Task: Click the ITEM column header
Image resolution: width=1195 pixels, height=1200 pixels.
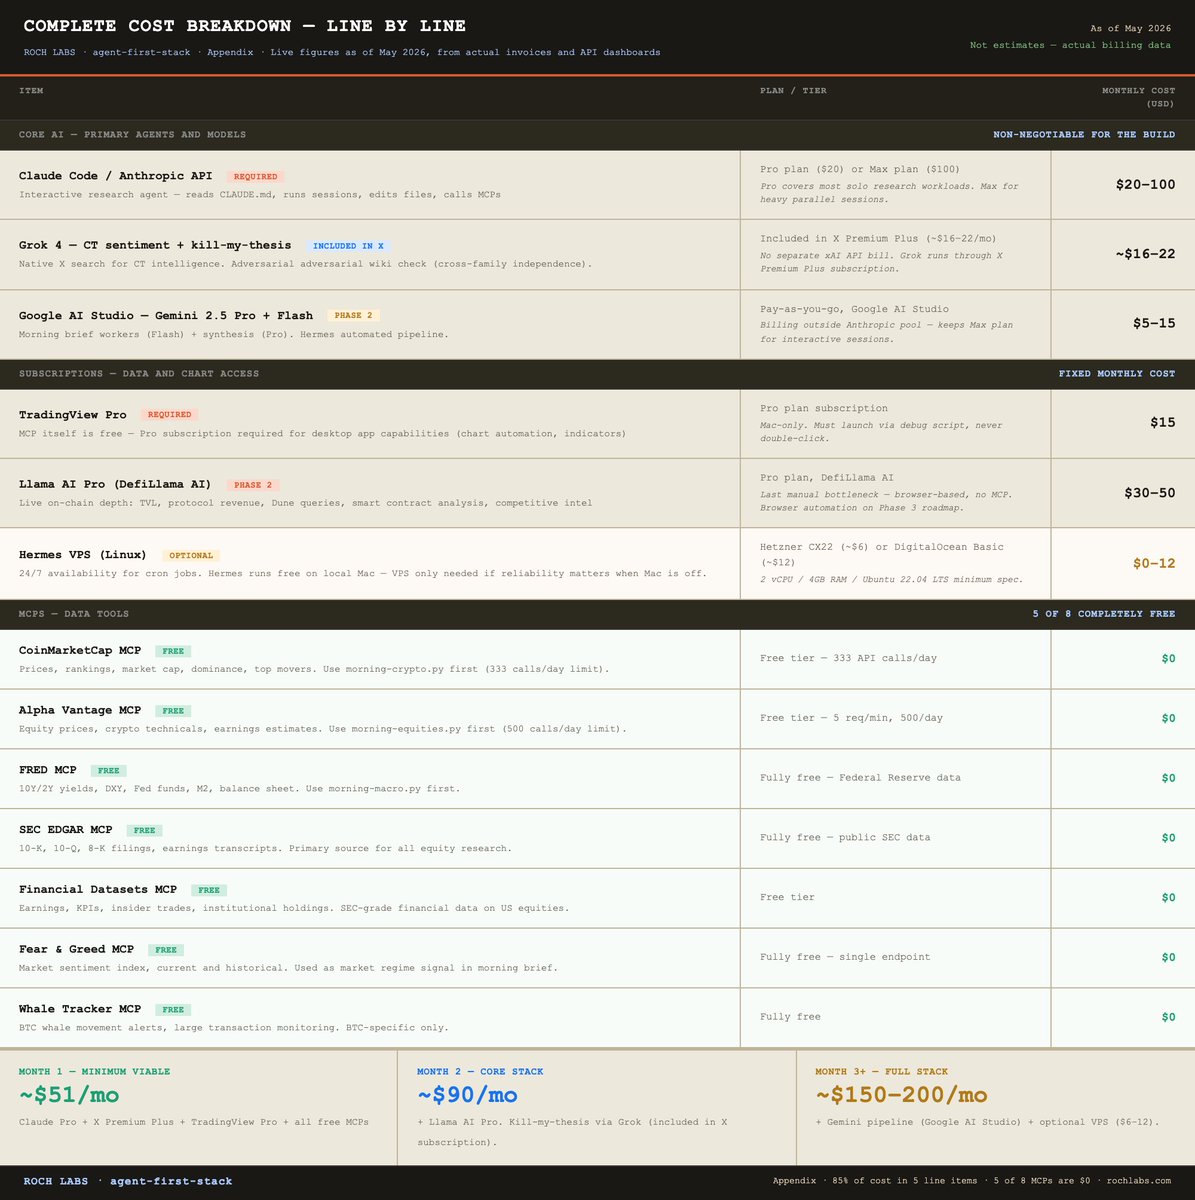Action: click(31, 91)
